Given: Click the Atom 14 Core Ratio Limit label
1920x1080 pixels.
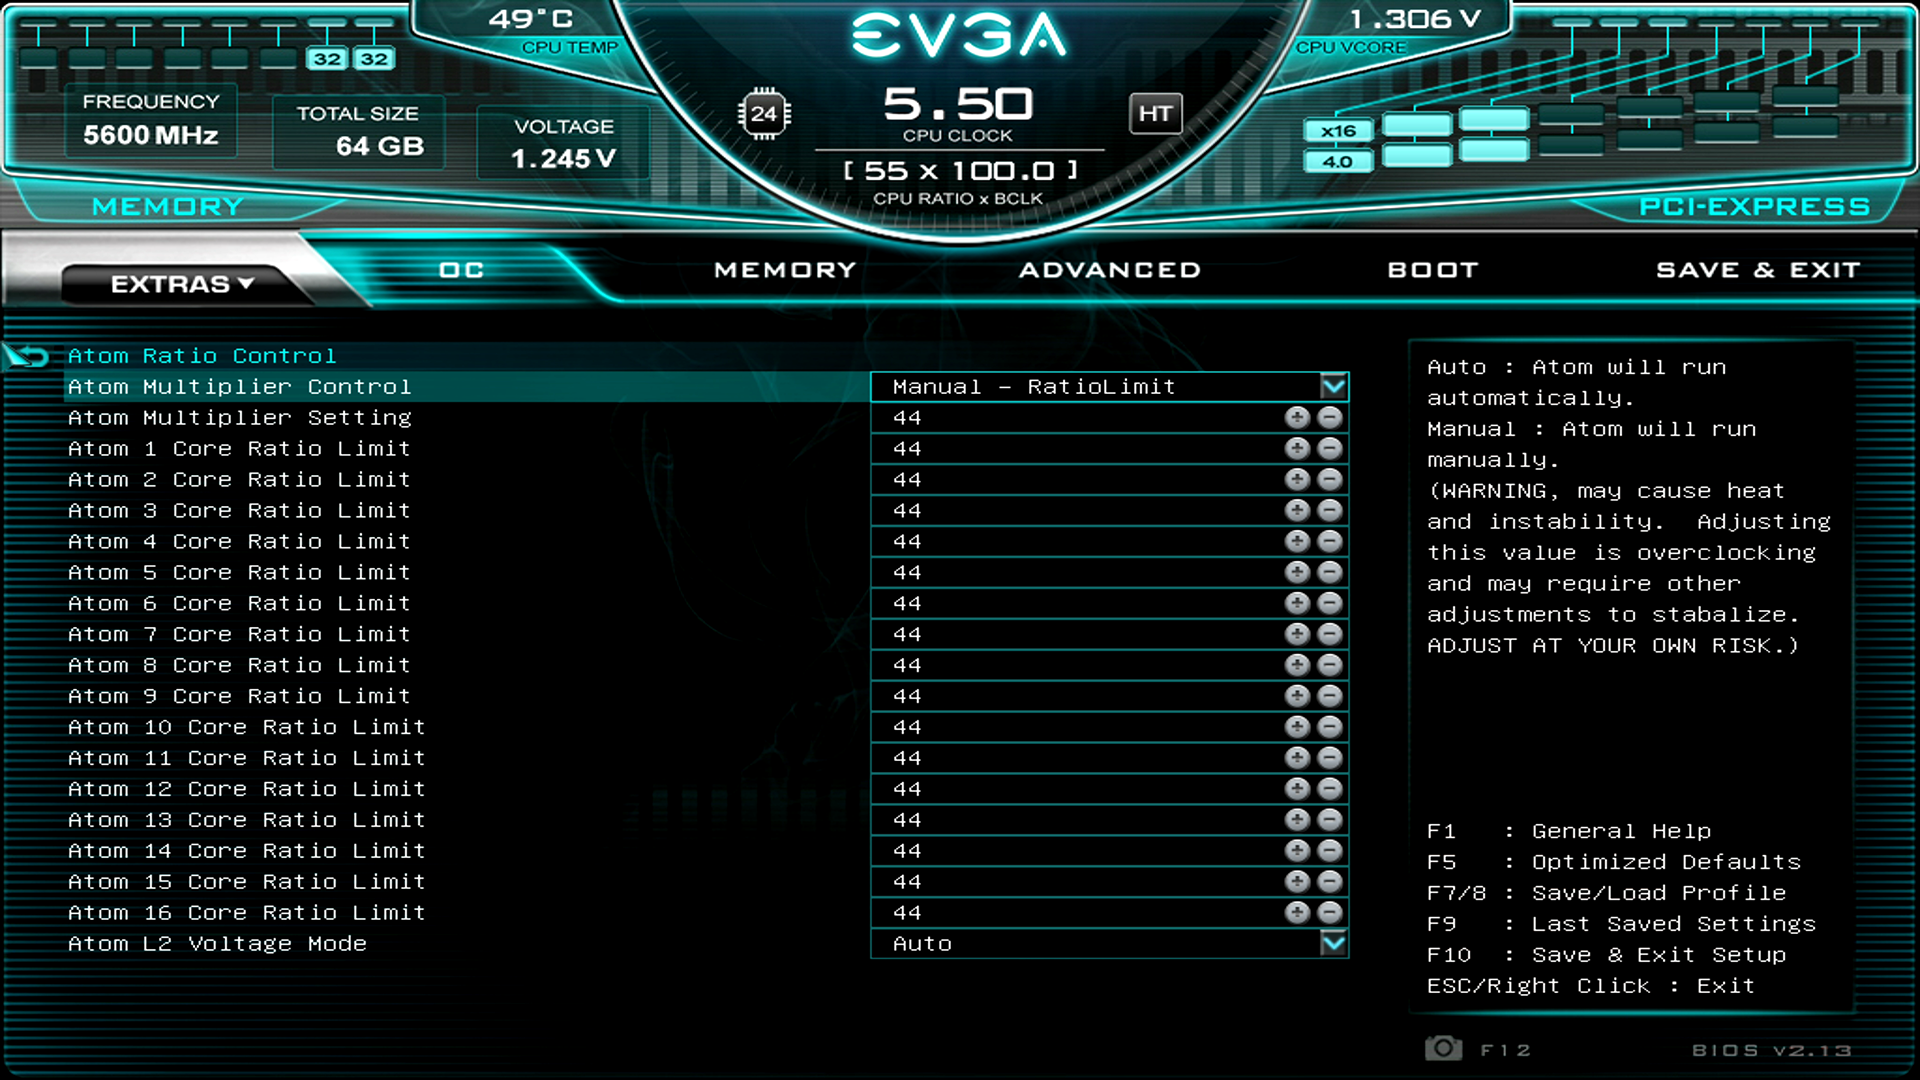Looking at the screenshot, I should point(246,851).
